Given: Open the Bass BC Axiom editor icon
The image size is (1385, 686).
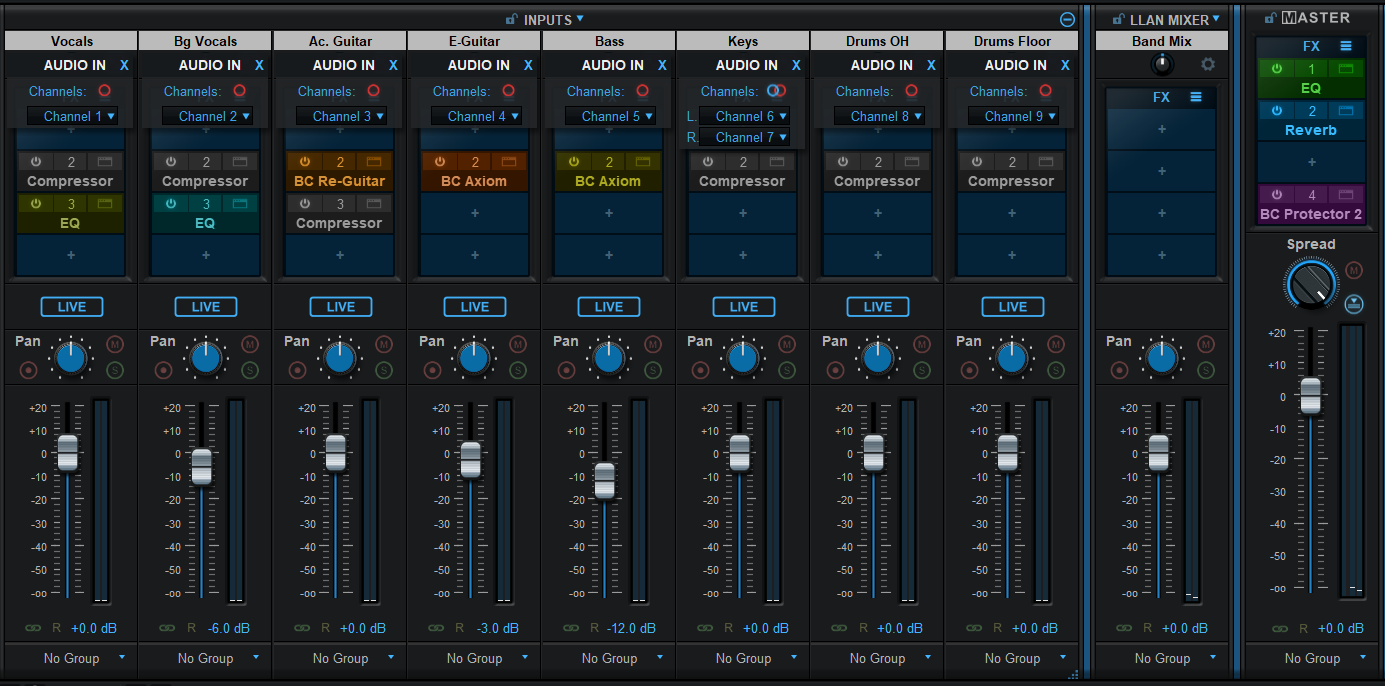Looking at the screenshot, I should (x=643, y=161).
